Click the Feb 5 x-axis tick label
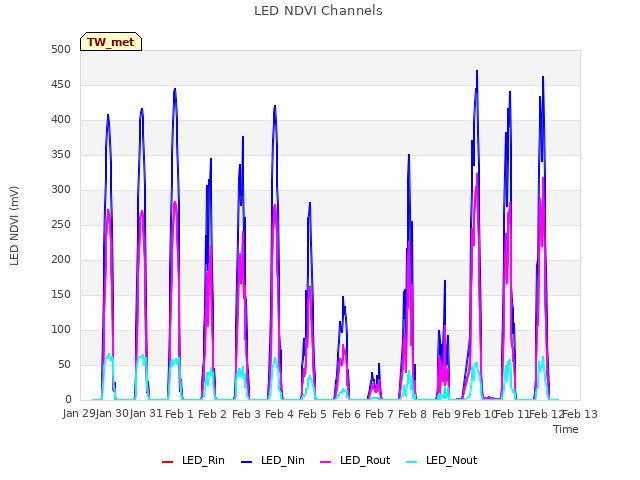 click(312, 414)
